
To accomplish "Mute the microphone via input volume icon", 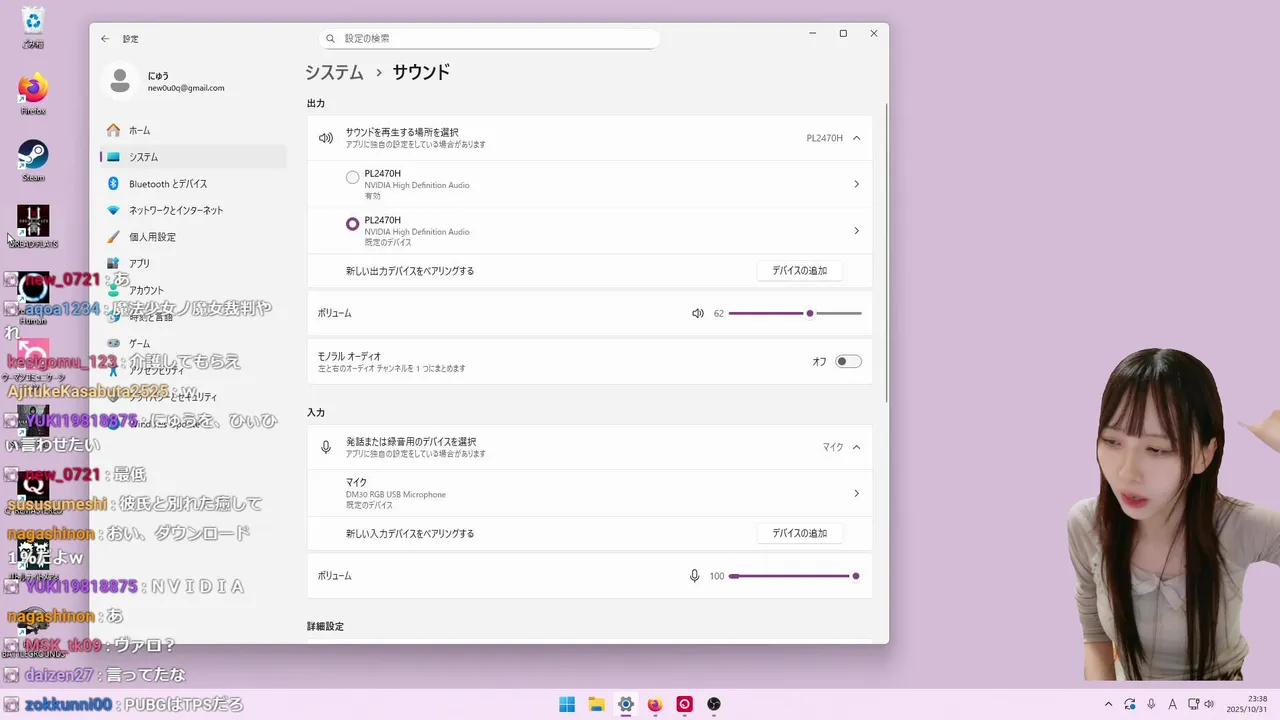I will pyautogui.click(x=694, y=576).
